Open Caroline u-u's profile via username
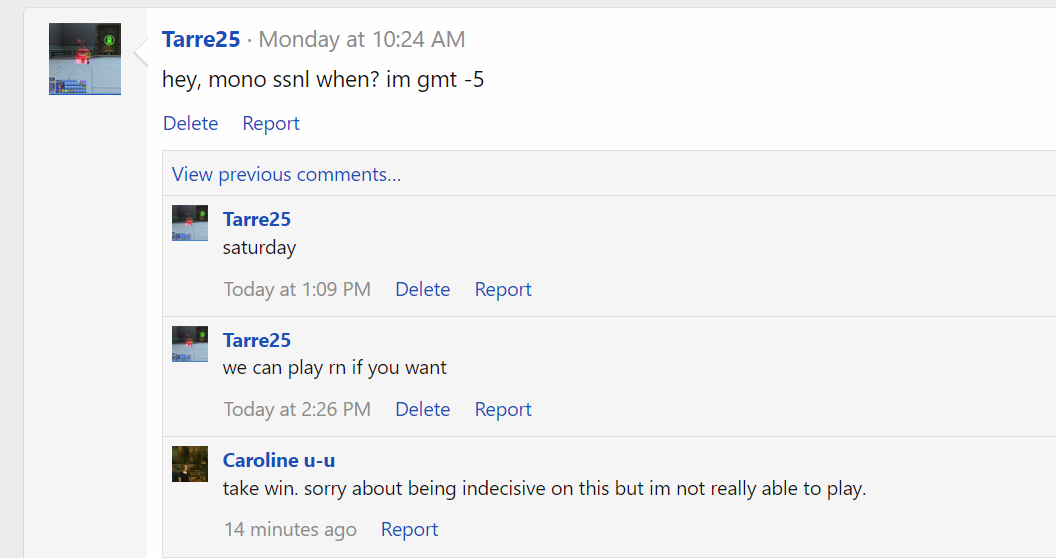 point(279,460)
